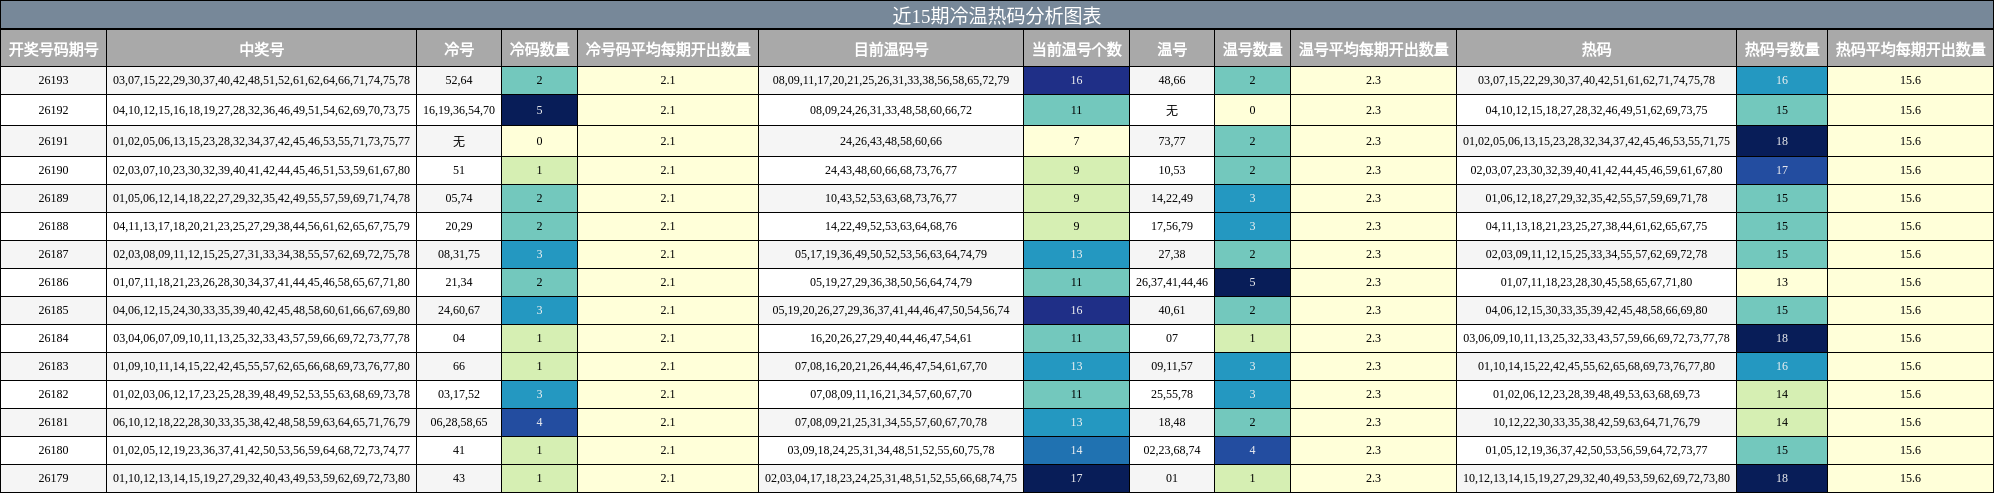Click hot codes 01,07,11,18,23,28,30,45,58,65,67,71,80
1994x493 pixels.
(x=1596, y=282)
